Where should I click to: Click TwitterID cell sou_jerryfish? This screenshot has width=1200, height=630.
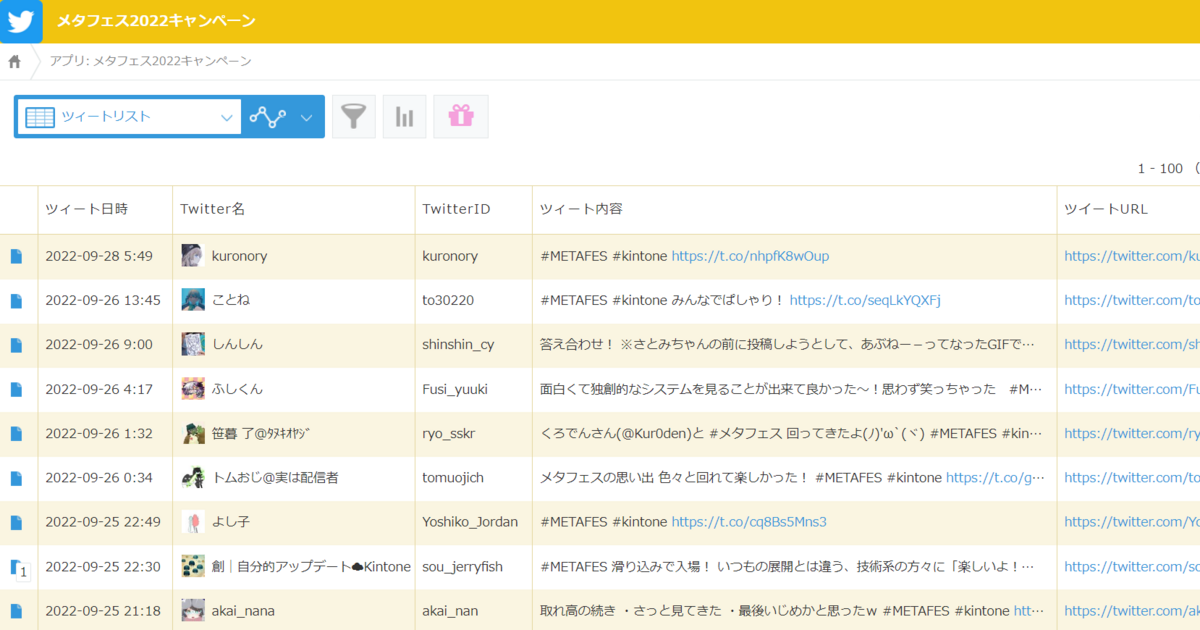[462, 566]
